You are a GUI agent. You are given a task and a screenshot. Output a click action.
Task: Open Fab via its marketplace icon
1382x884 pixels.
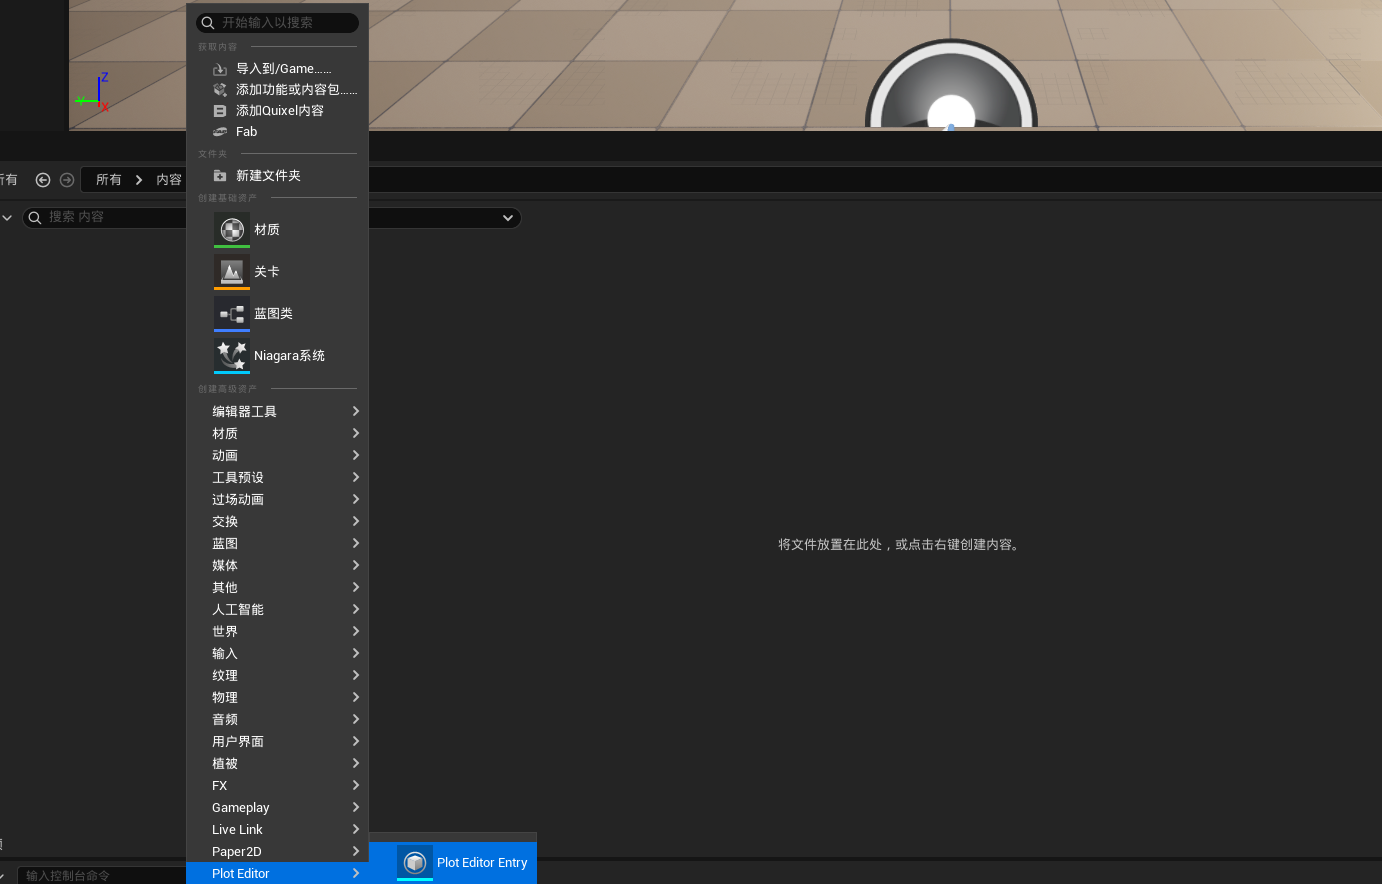point(219,131)
